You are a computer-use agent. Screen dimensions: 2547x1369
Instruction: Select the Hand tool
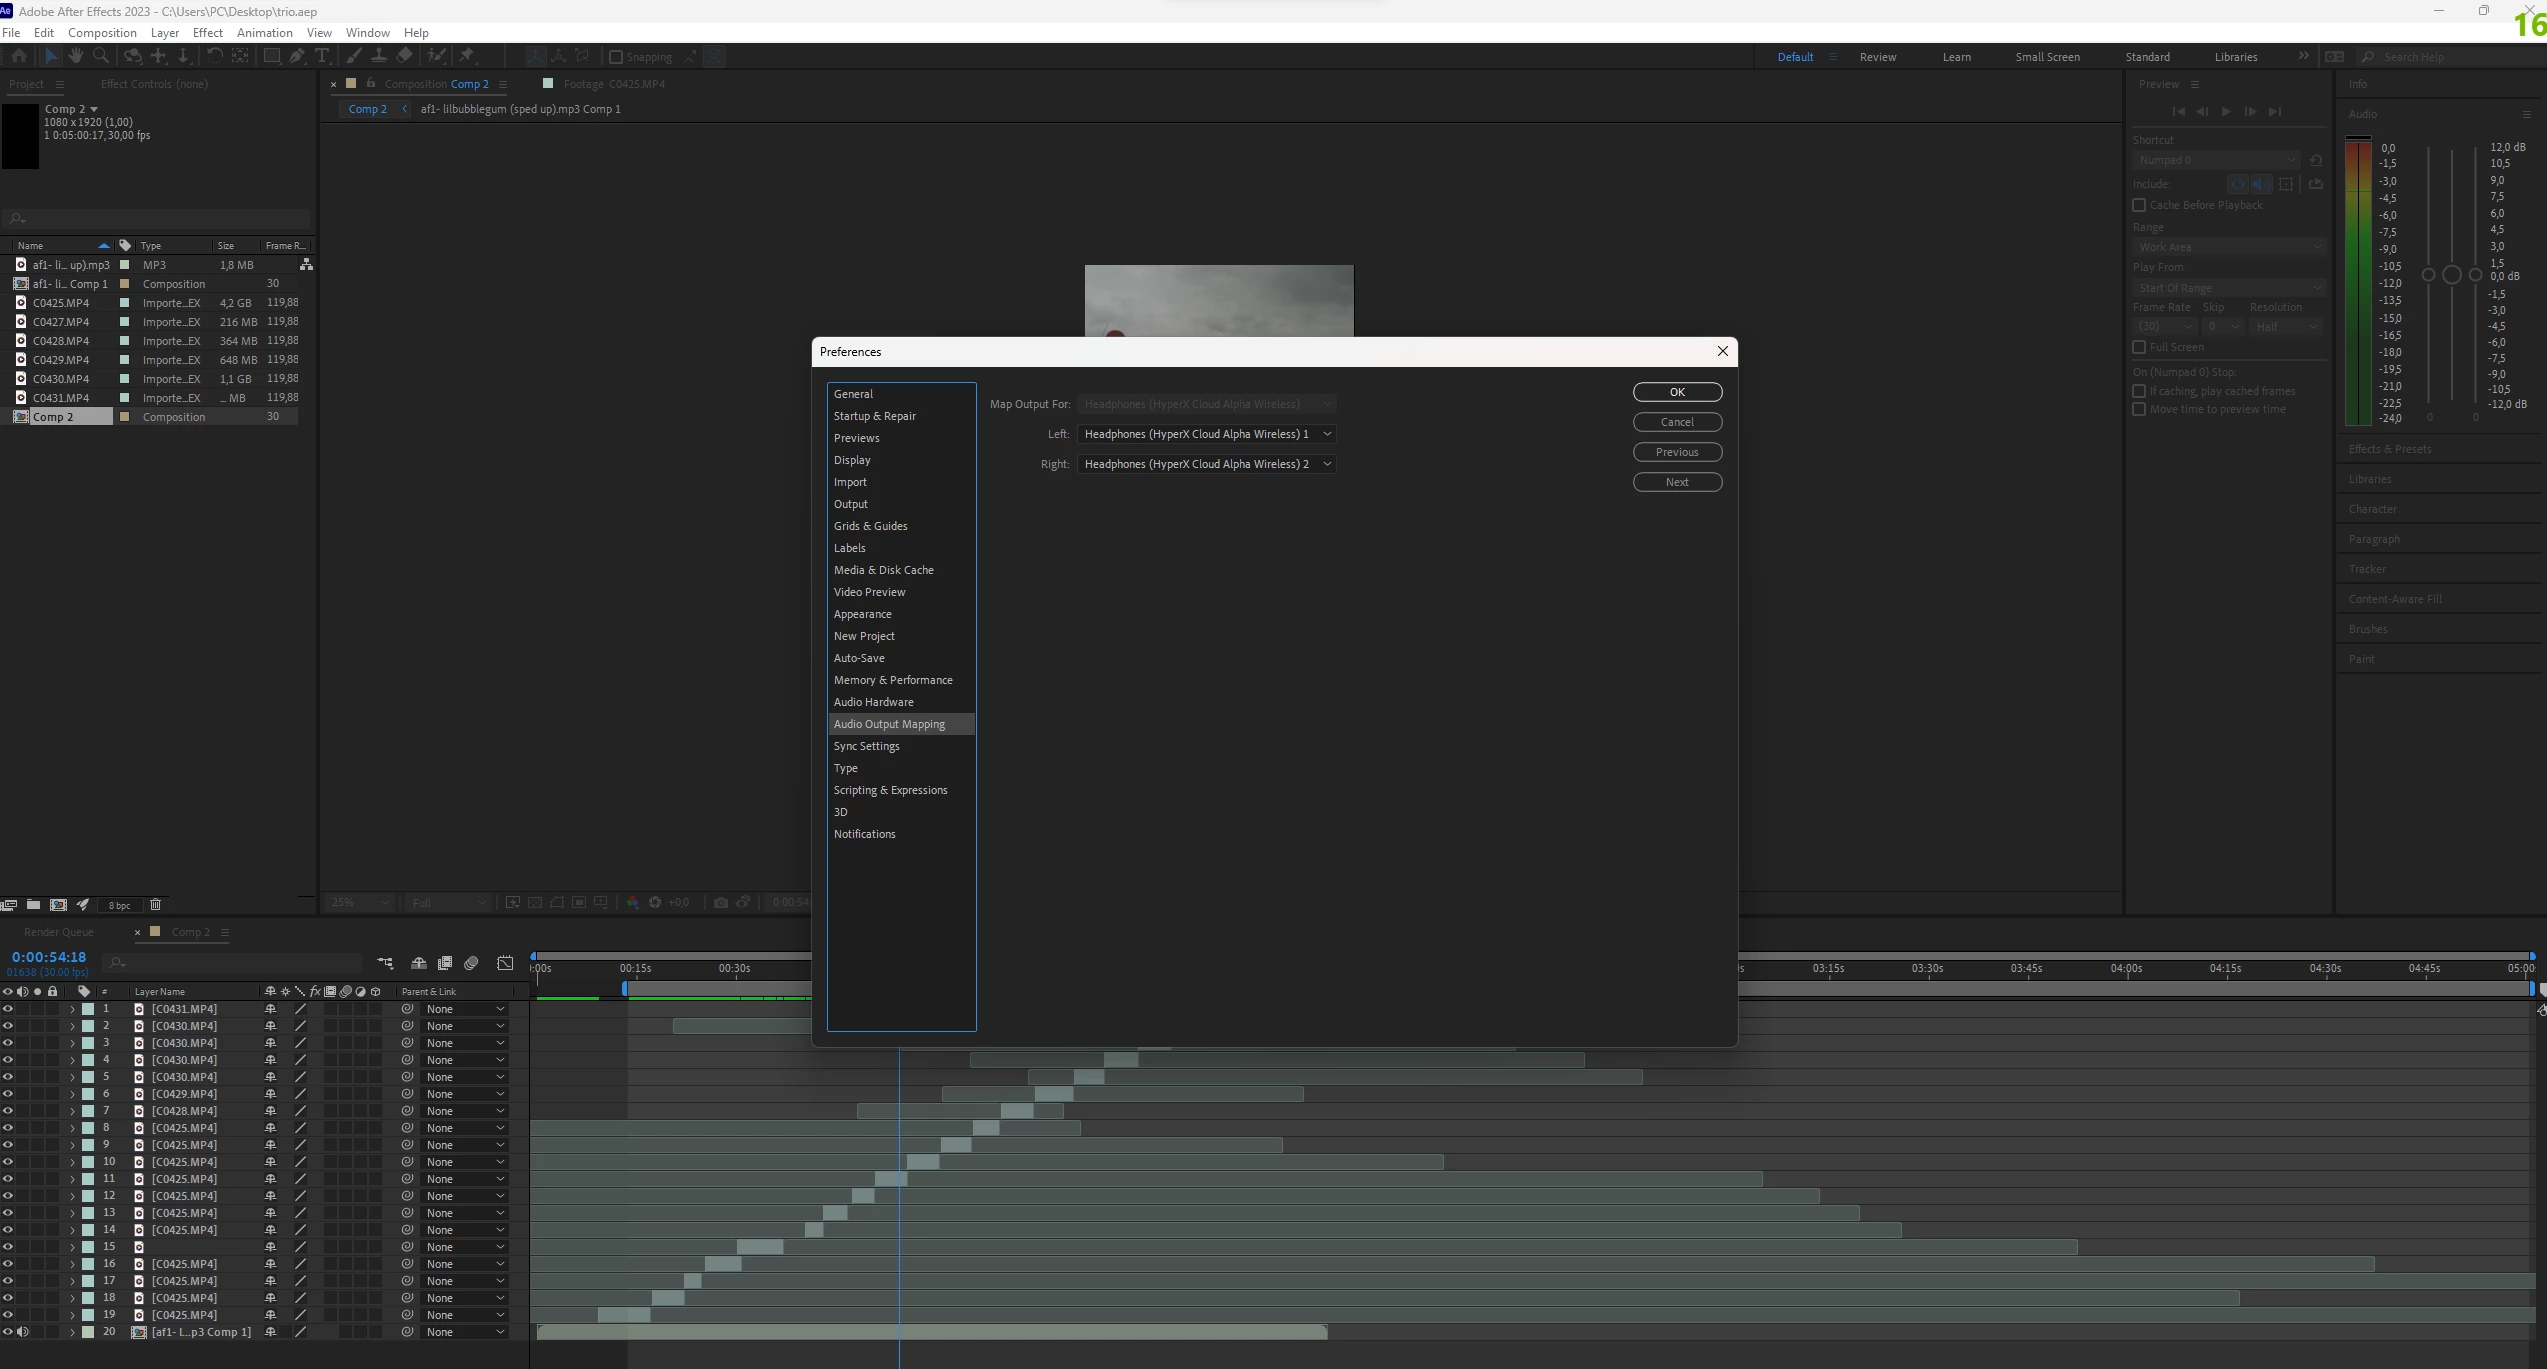click(75, 56)
